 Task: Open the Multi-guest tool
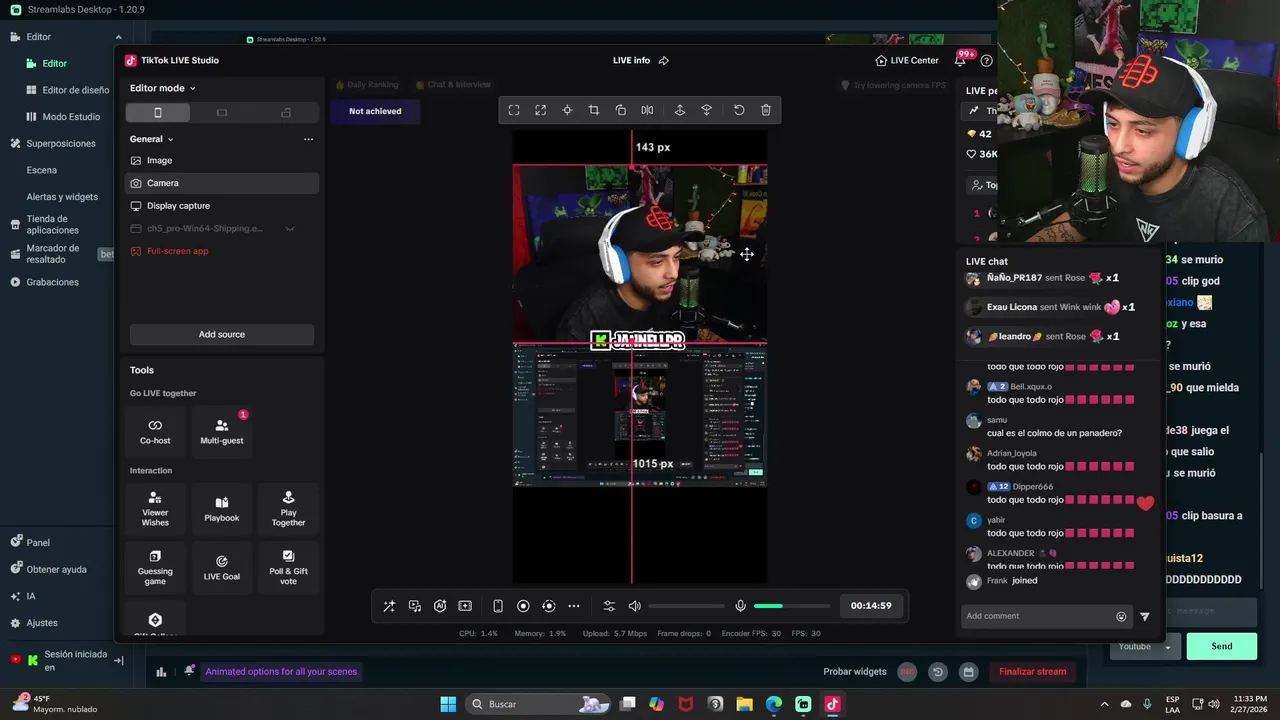click(x=222, y=431)
